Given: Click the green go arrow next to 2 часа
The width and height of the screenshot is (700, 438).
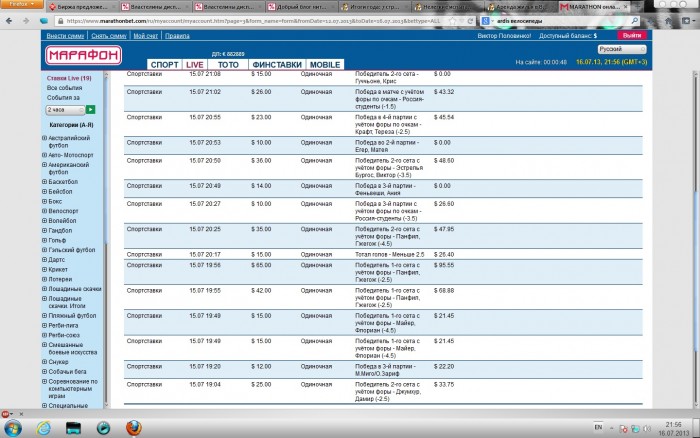Looking at the screenshot, I should [91, 109].
